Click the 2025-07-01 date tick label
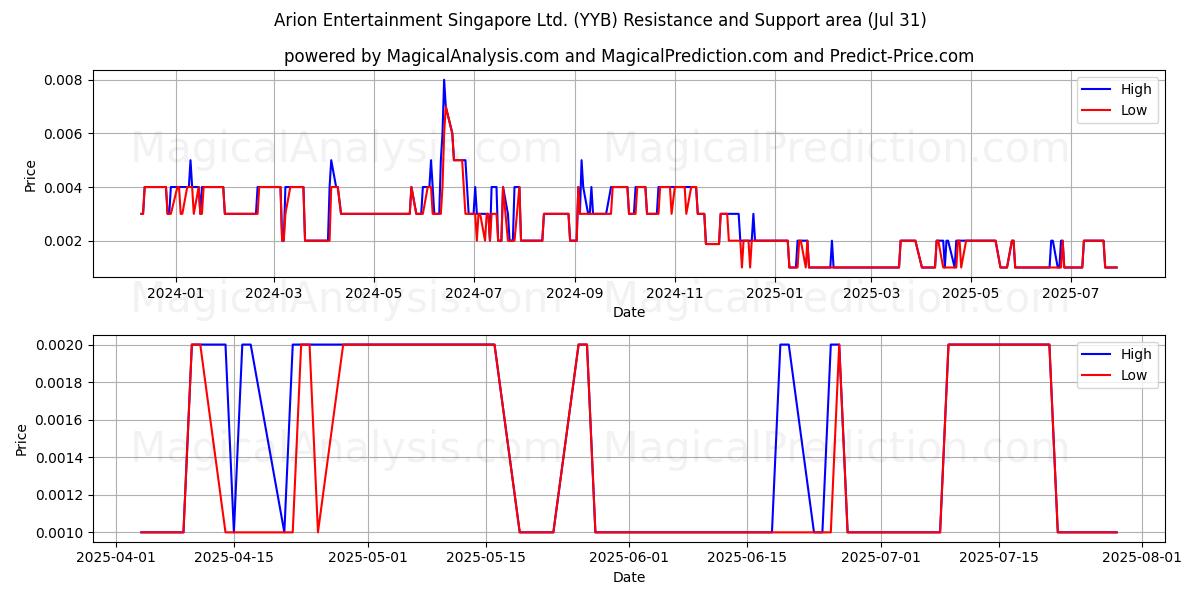This screenshot has width=1200, height=600. [x=882, y=558]
